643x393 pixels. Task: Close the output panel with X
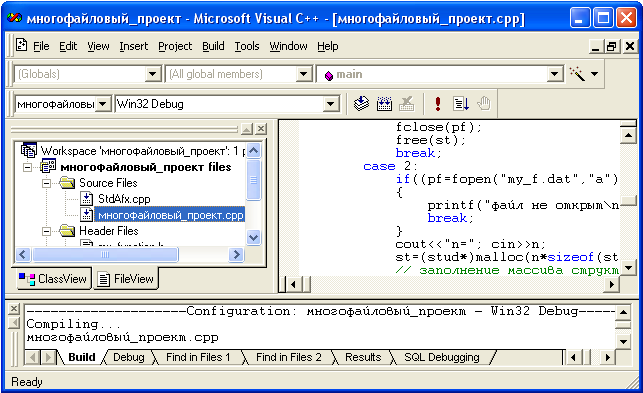click(x=14, y=308)
